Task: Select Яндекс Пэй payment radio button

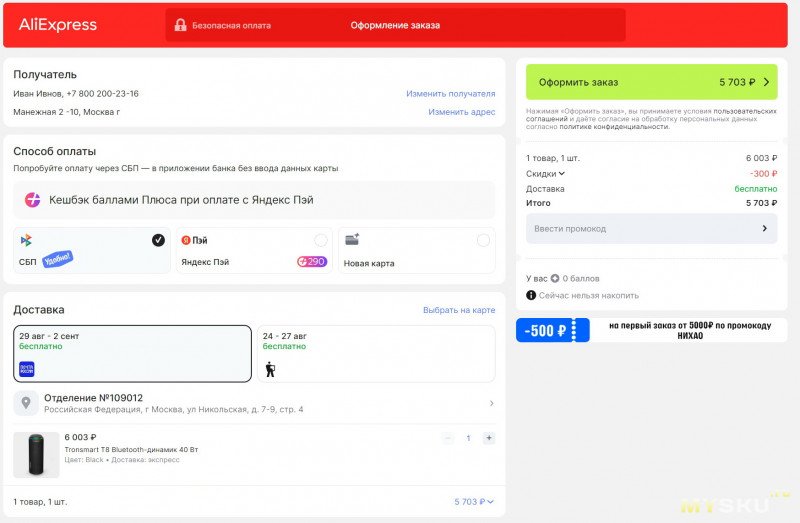Action: [320, 240]
